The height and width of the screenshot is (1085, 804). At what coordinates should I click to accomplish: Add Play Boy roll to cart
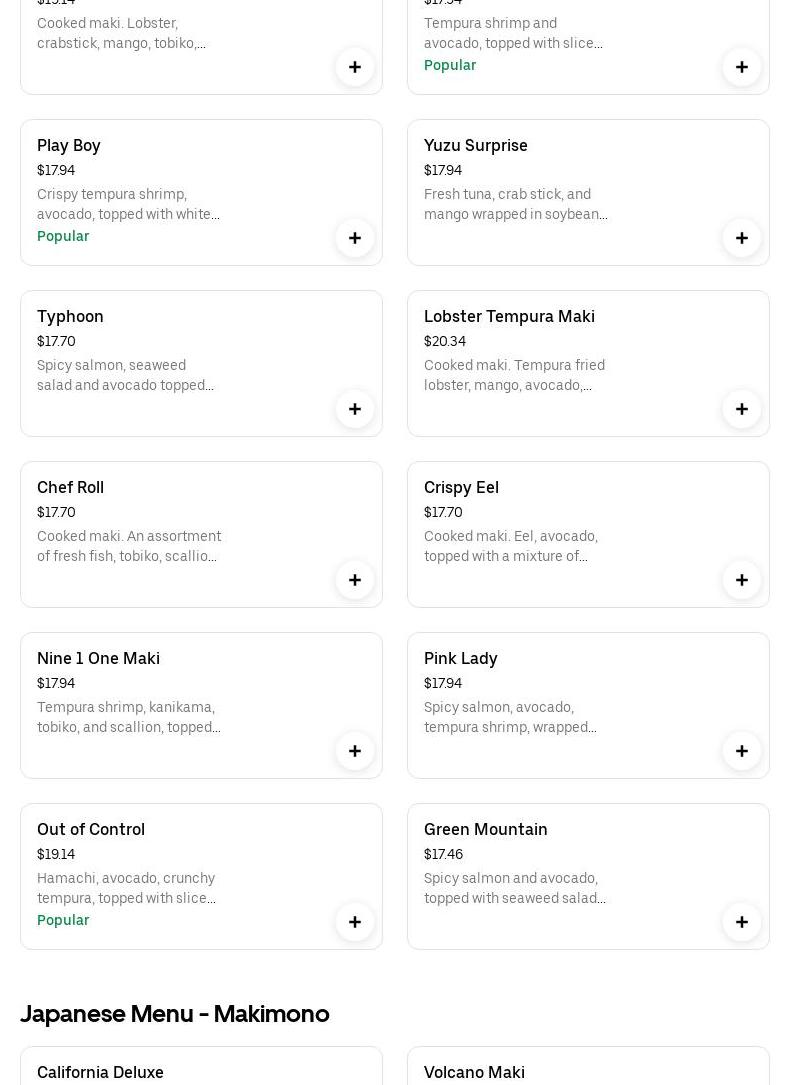[x=355, y=238]
